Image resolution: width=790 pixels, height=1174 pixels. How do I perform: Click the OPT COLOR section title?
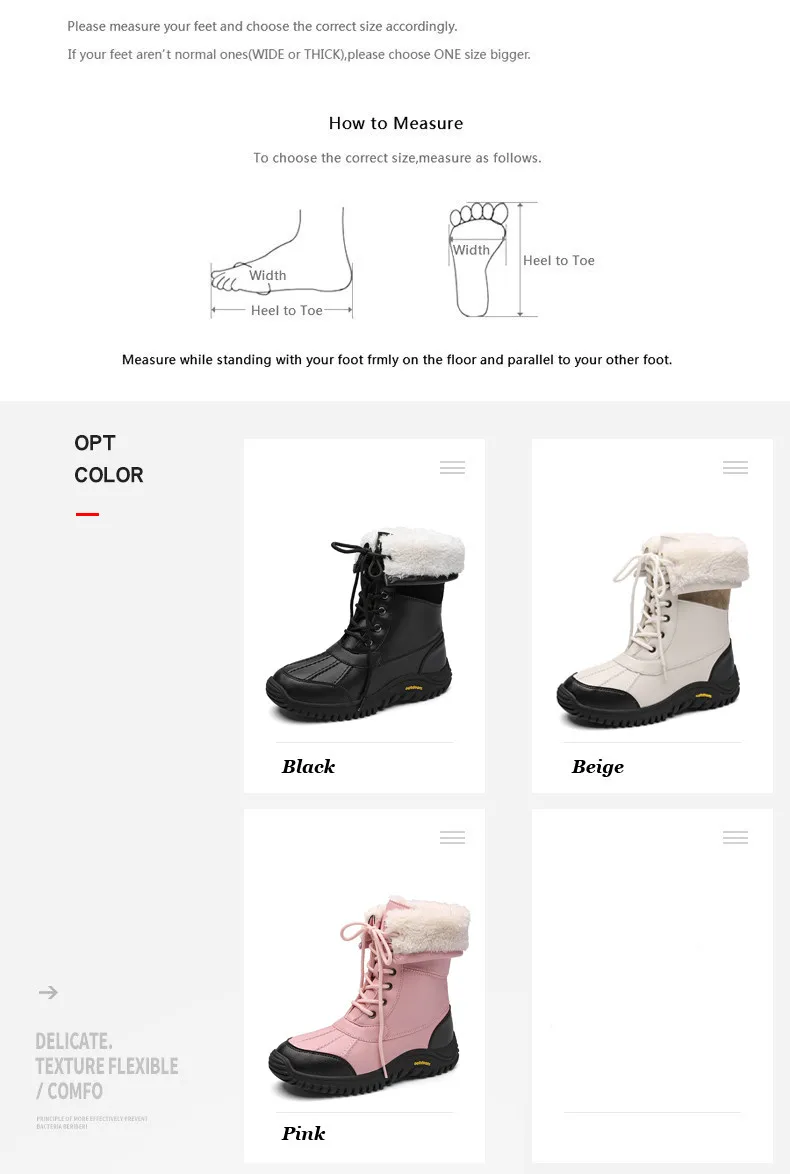109,459
